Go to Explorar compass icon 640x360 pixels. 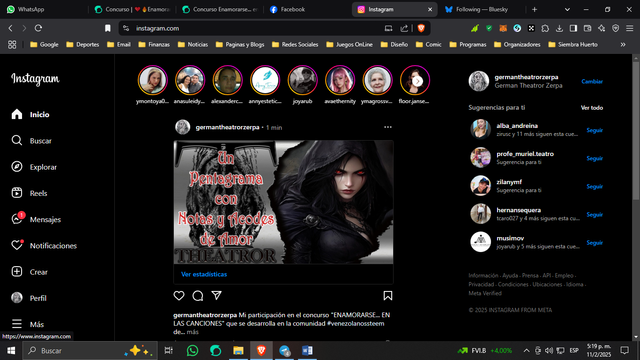(x=17, y=167)
